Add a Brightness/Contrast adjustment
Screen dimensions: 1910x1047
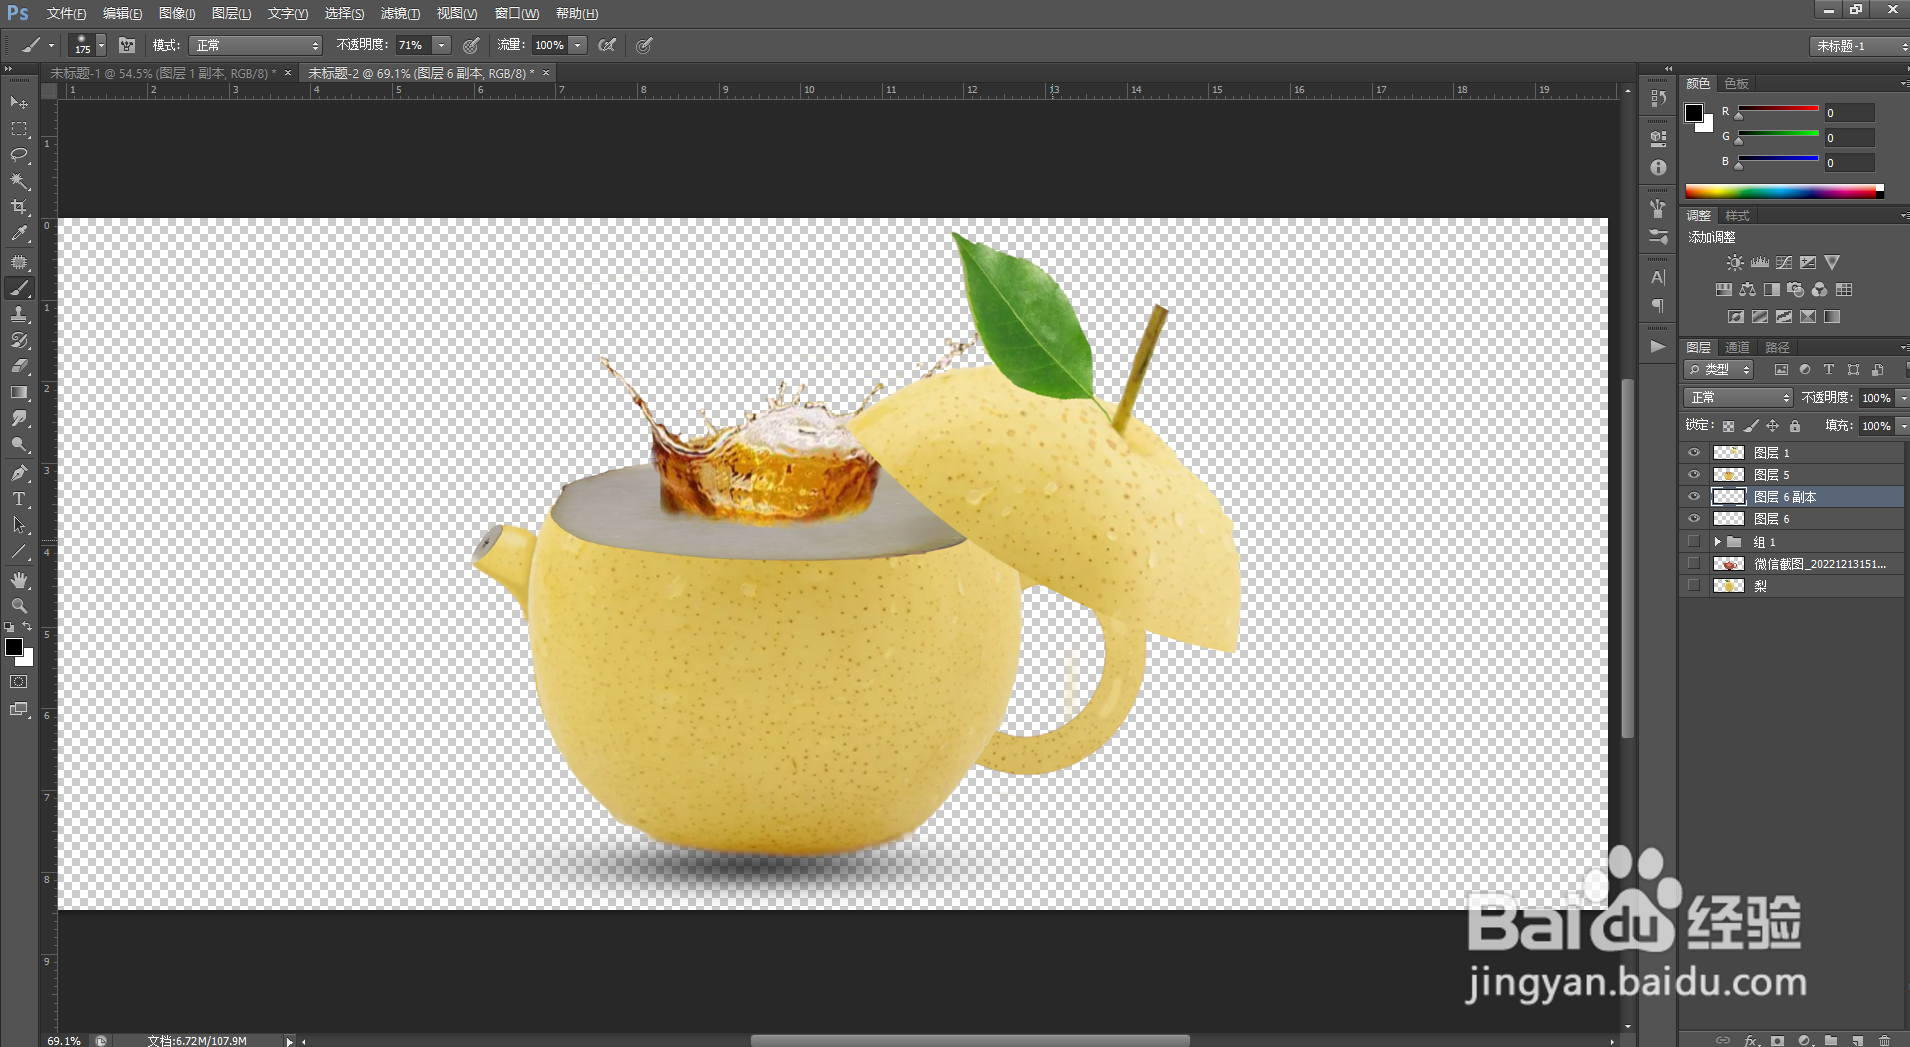1735,263
